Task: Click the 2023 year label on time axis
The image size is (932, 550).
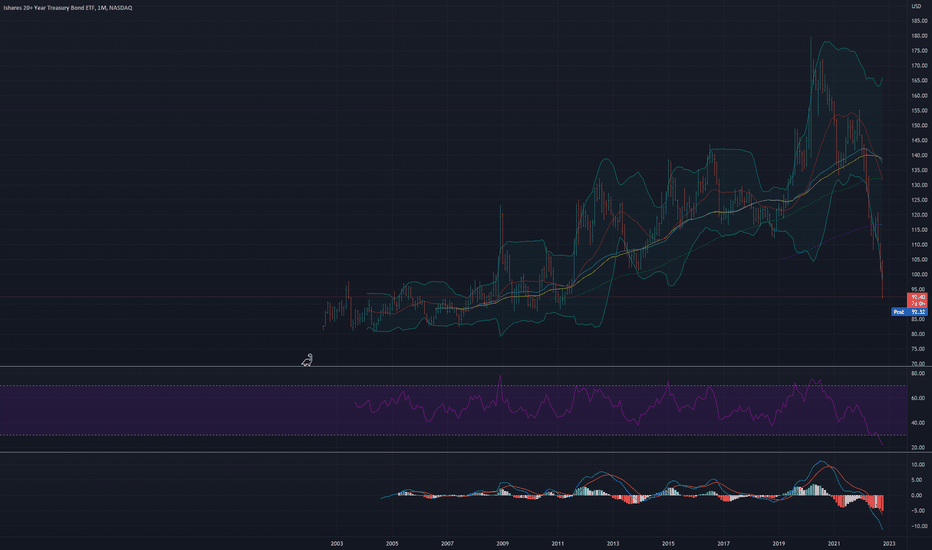Action: coord(889,543)
